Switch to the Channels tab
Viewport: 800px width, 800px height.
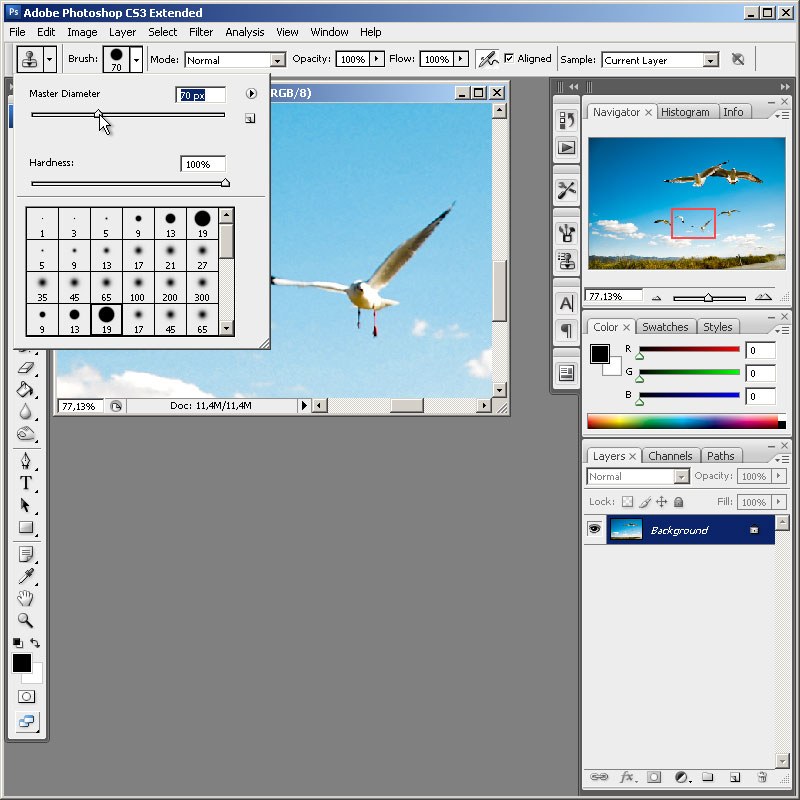pos(670,456)
